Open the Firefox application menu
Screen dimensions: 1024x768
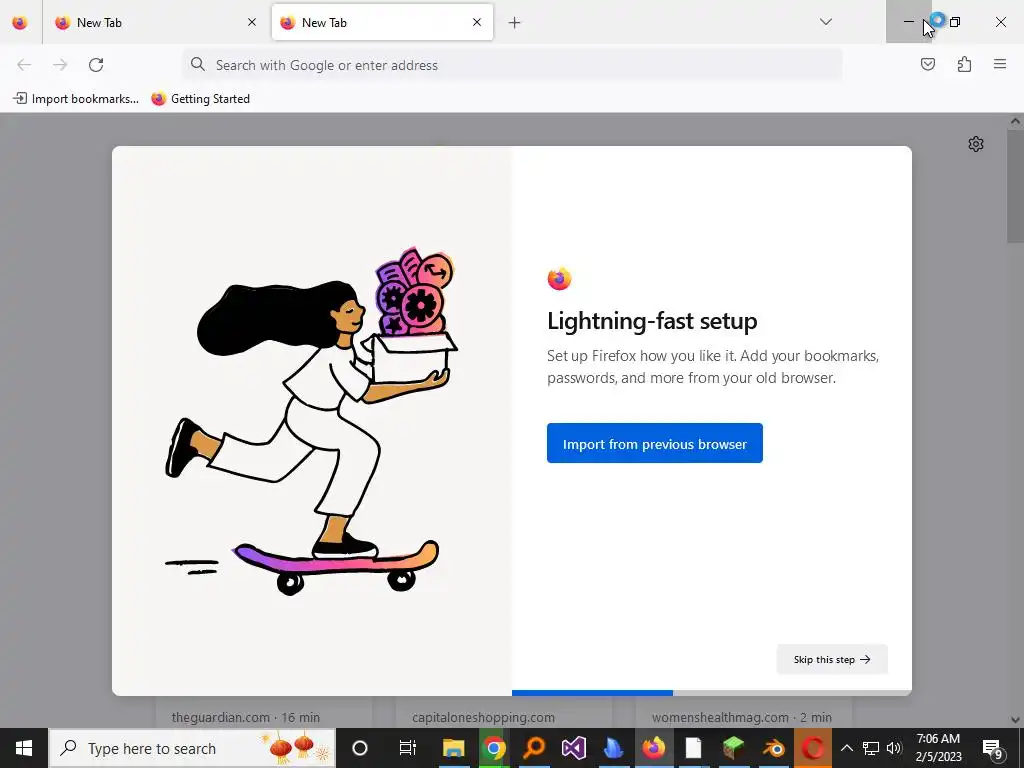[1000, 65]
